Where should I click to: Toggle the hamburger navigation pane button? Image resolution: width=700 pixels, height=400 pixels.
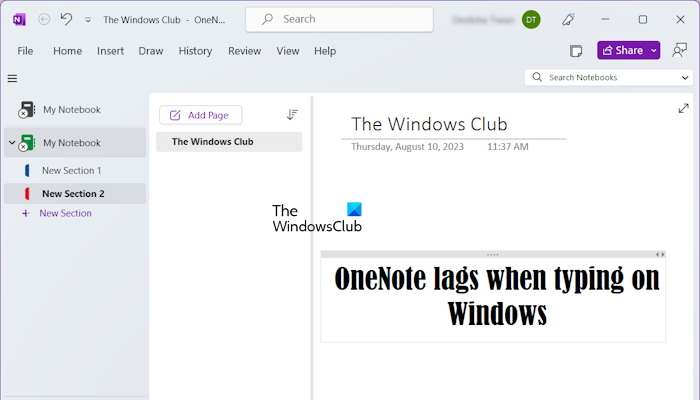tap(12, 79)
